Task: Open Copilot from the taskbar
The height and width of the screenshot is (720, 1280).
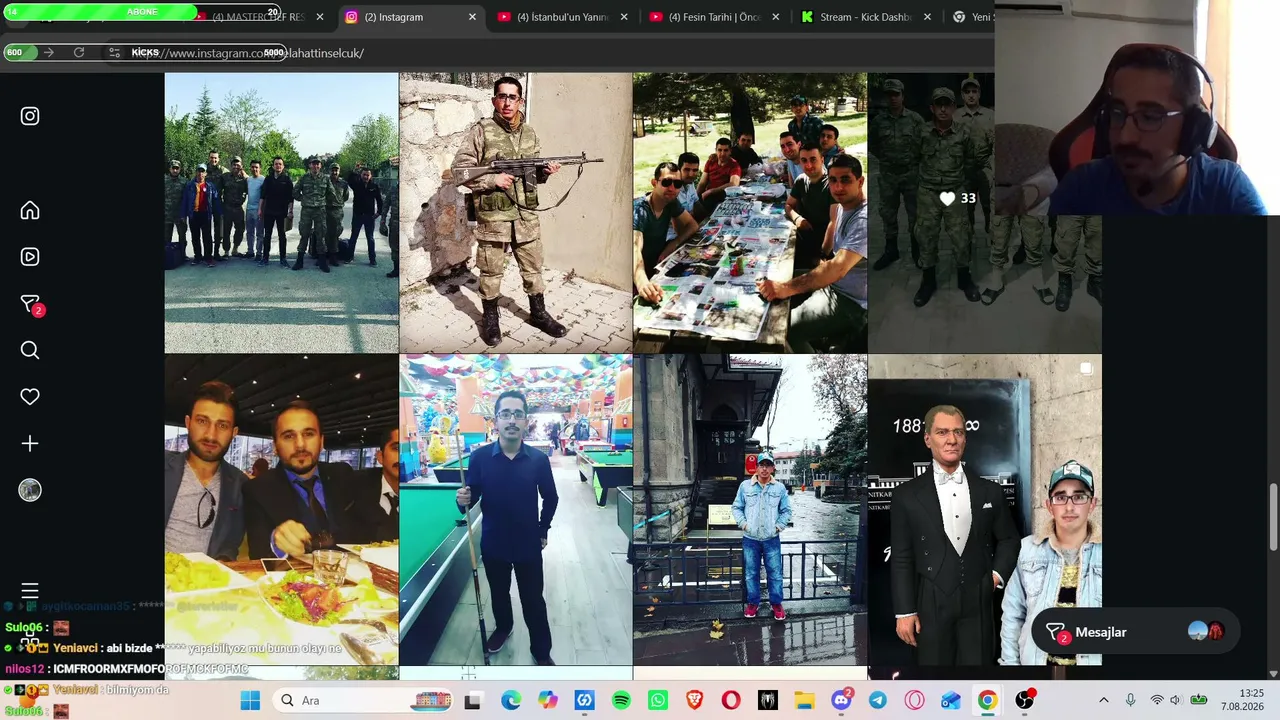Action: [547, 700]
